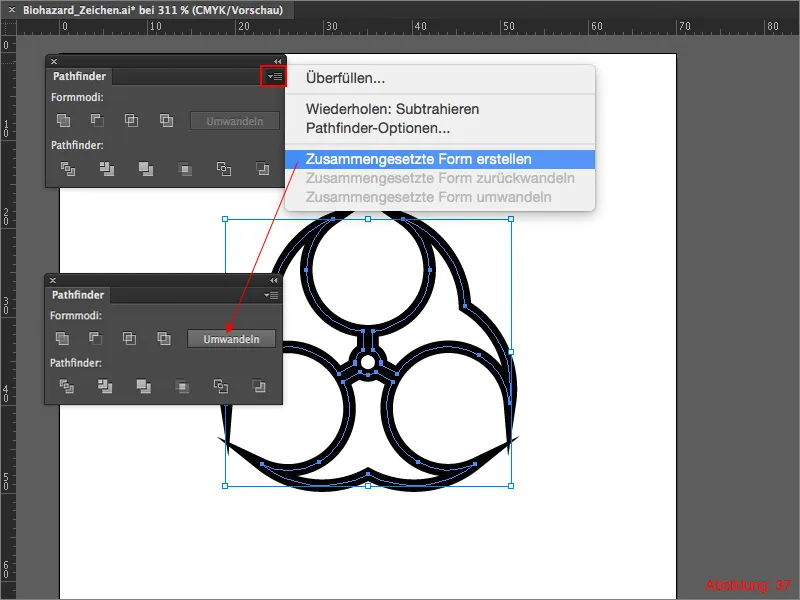Image resolution: width=800 pixels, height=600 pixels.
Task: Click the ruler origin corner box
Action: [x=8, y=28]
